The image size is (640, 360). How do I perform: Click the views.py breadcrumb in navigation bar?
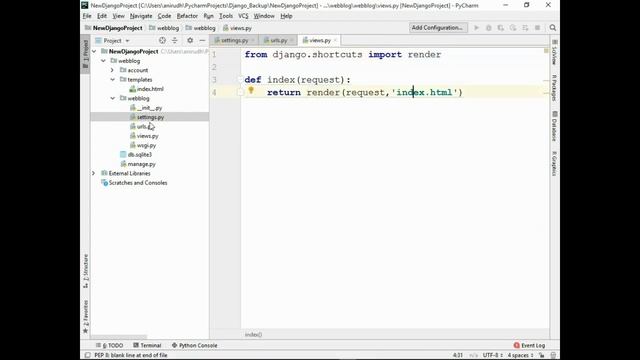click(x=237, y=28)
